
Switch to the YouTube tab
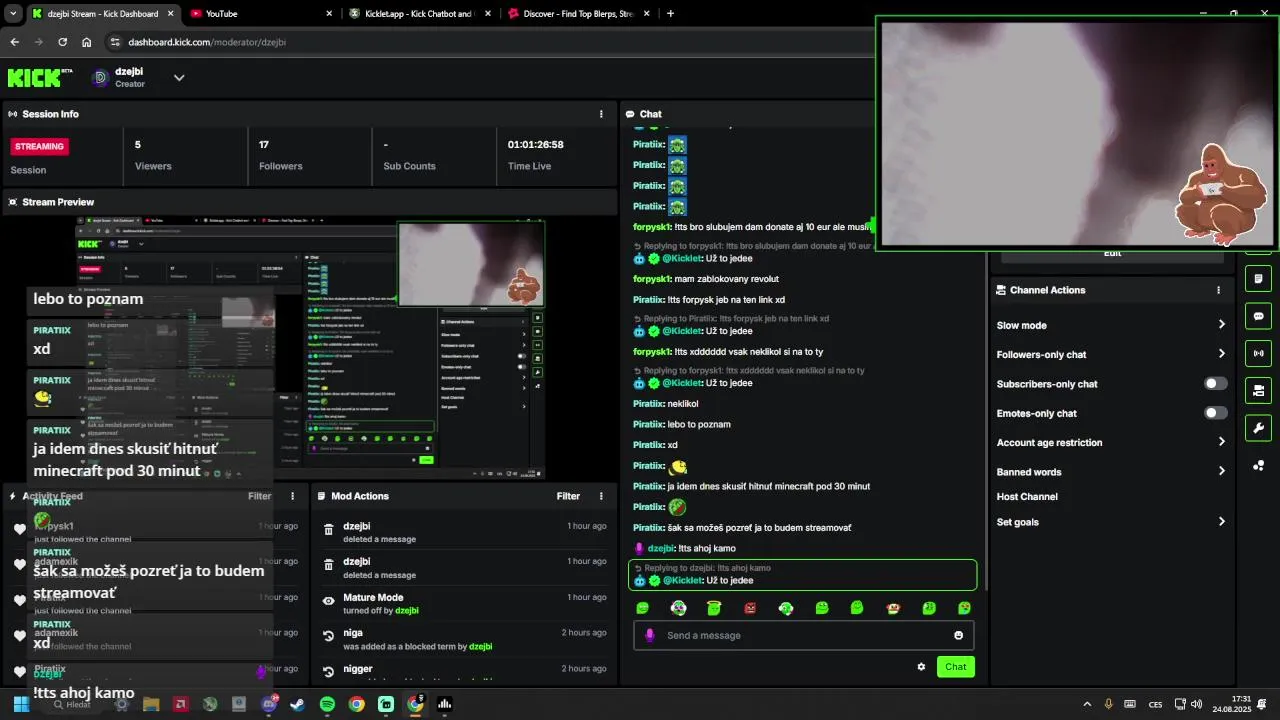[260, 14]
